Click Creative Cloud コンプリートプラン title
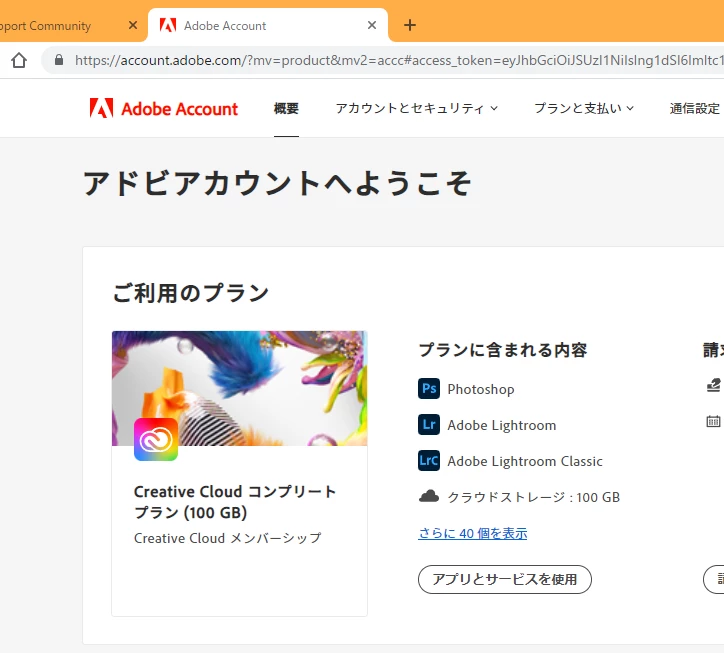The width and height of the screenshot is (724, 653). pyautogui.click(x=235, y=502)
